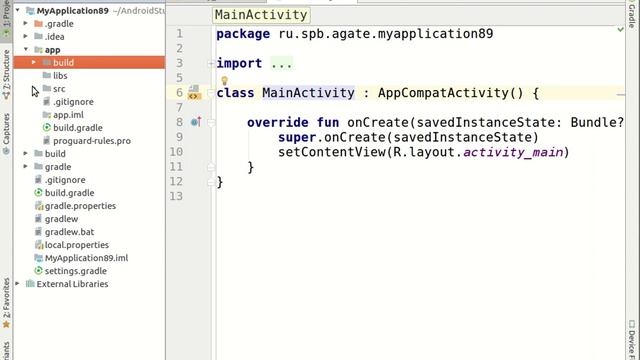This screenshot has width=640, height=360.
Task: Select settings.gradle file
Action: (76, 271)
